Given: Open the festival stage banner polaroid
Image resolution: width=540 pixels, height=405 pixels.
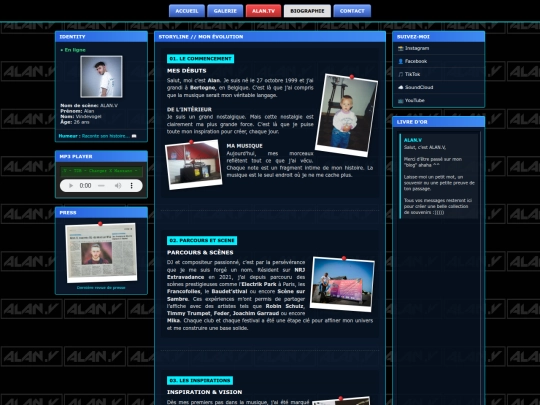Looking at the screenshot, I should [342, 284].
